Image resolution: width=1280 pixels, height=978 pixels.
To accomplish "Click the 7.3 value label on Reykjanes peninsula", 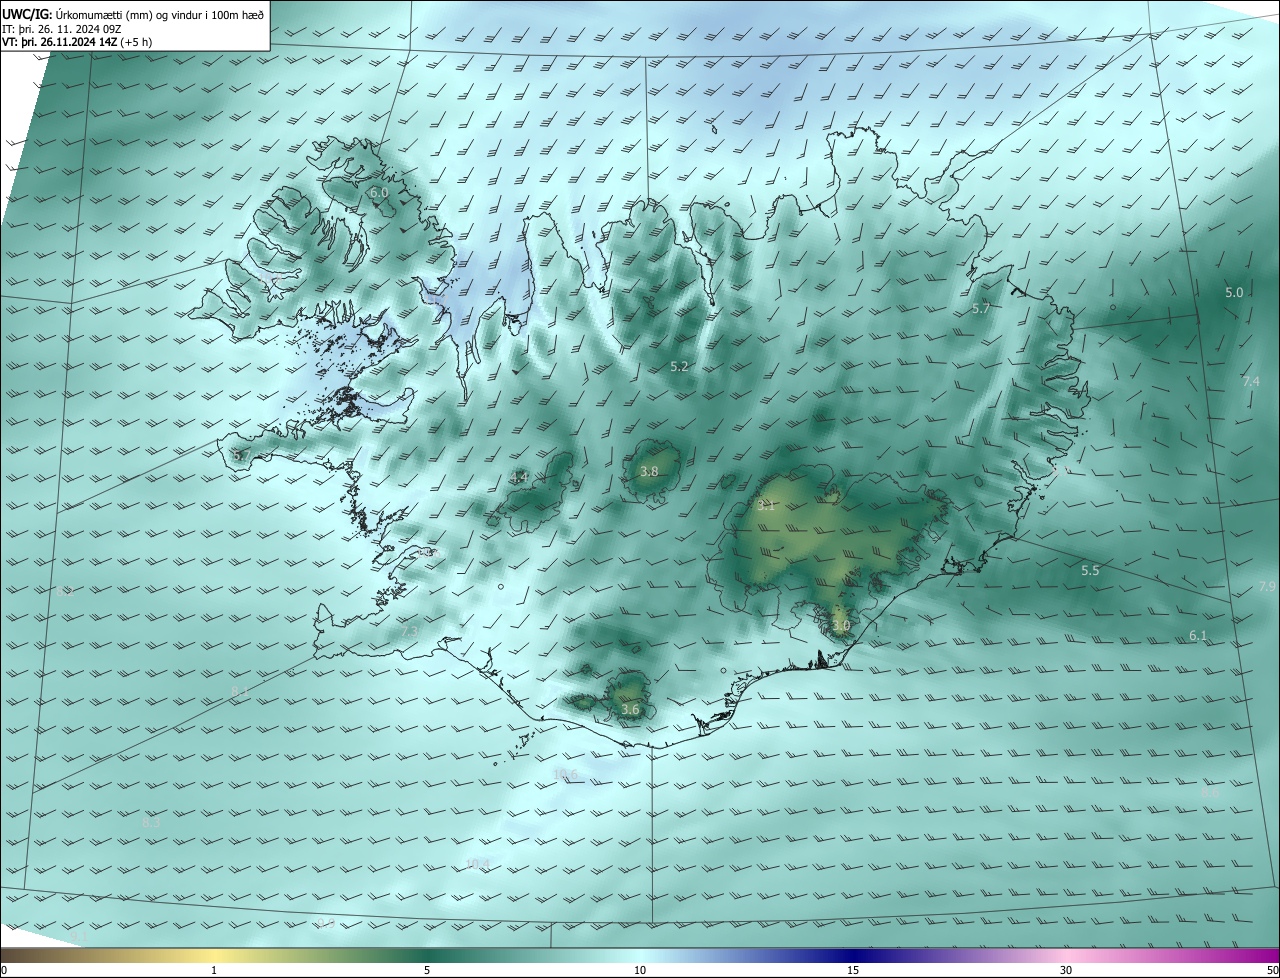I will pos(409,632).
